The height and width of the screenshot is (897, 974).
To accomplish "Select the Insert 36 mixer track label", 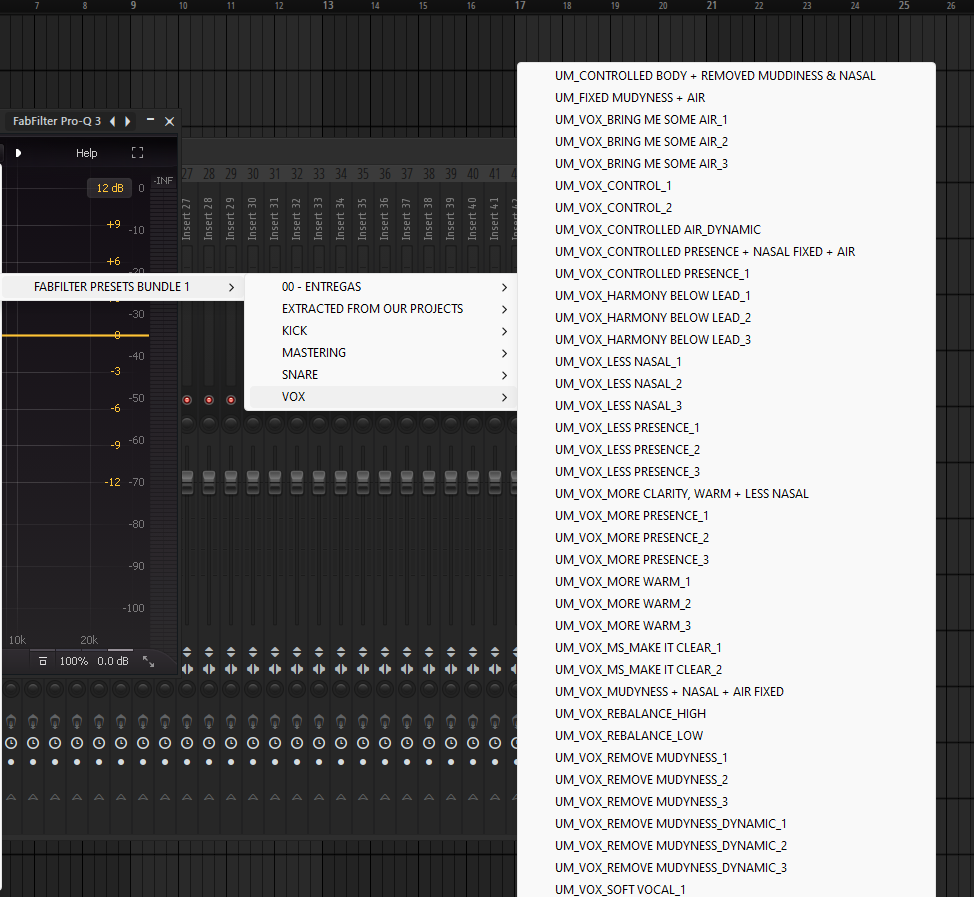I will pyautogui.click(x=385, y=219).
